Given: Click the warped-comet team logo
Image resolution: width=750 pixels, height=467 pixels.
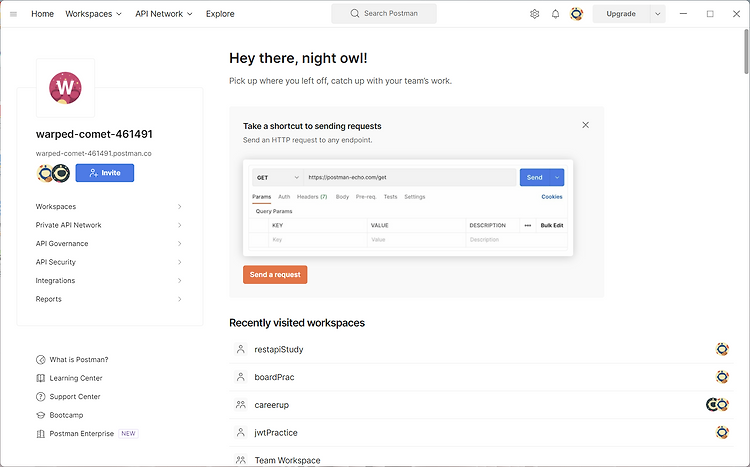Looking at the screenshot, I should click(66, 88).
